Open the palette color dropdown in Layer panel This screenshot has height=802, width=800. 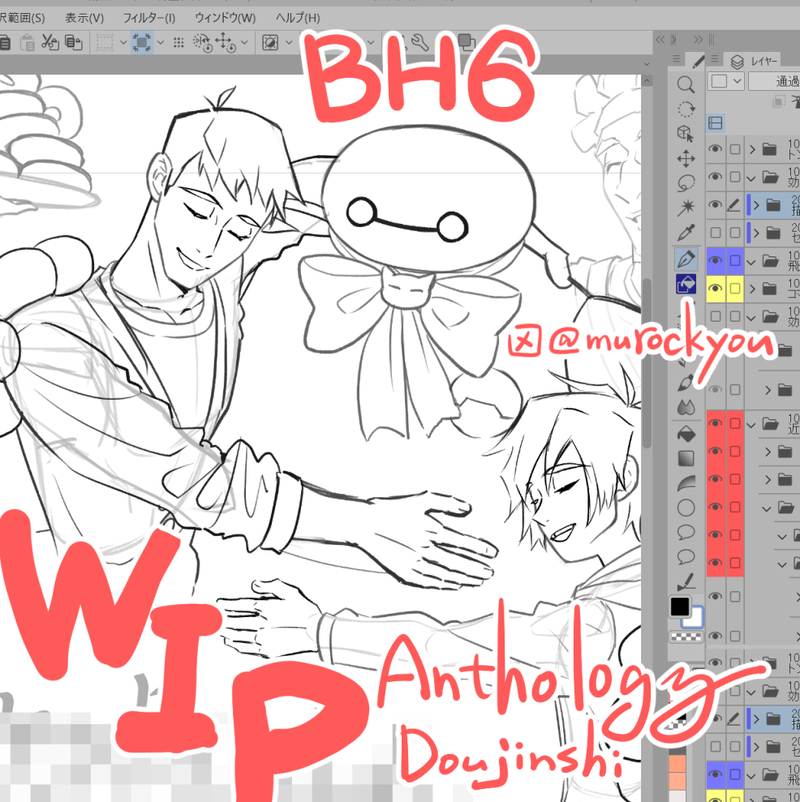pos(726,81)
